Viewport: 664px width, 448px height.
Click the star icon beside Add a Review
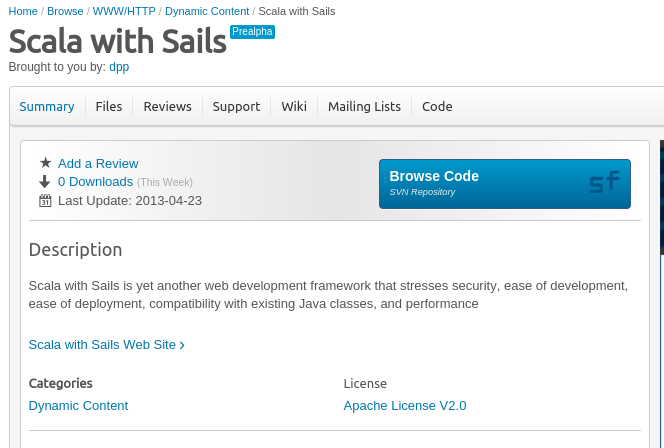[45, 163]
